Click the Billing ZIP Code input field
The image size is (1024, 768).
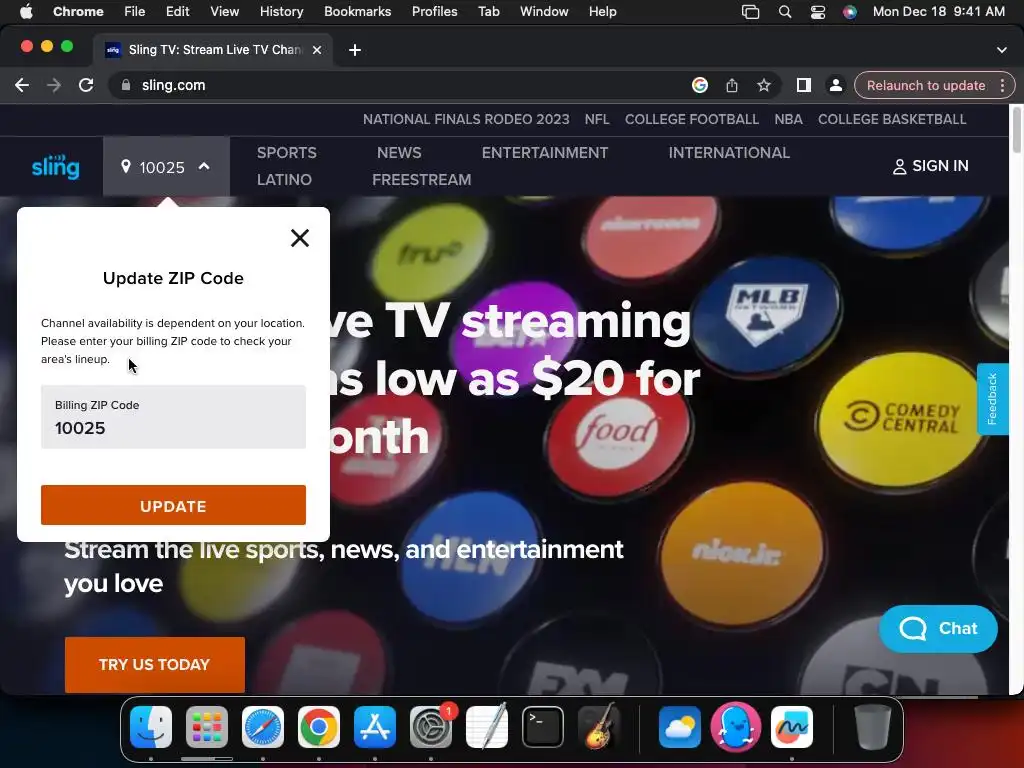(x=173, y=417)
